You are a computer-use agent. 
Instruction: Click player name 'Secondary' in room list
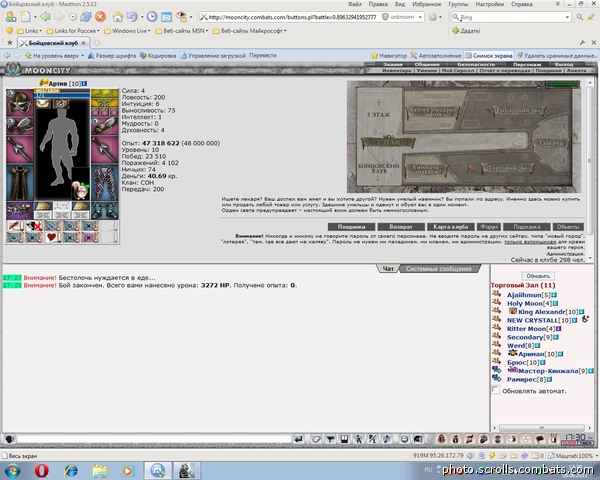525,337
